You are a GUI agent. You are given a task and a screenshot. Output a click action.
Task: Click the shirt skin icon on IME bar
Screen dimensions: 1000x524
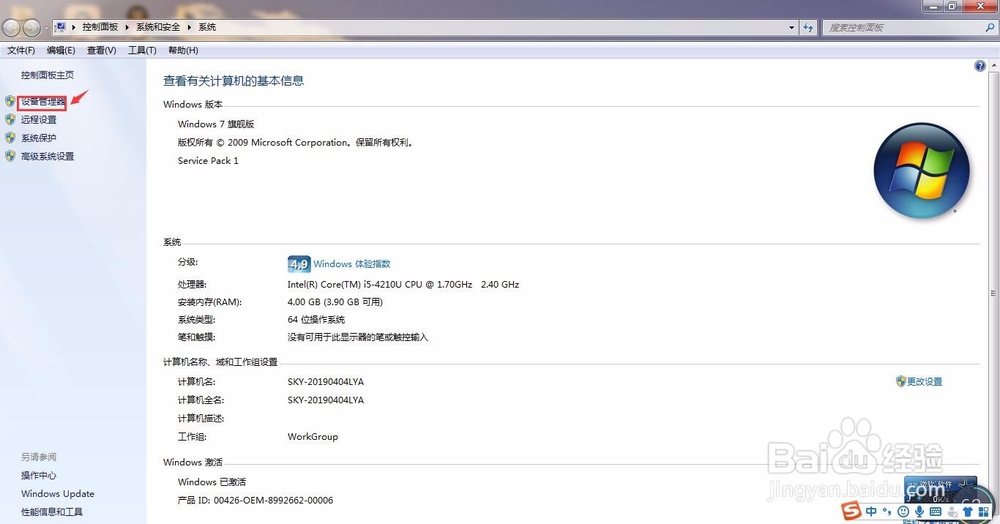click(x=968, y=511)
